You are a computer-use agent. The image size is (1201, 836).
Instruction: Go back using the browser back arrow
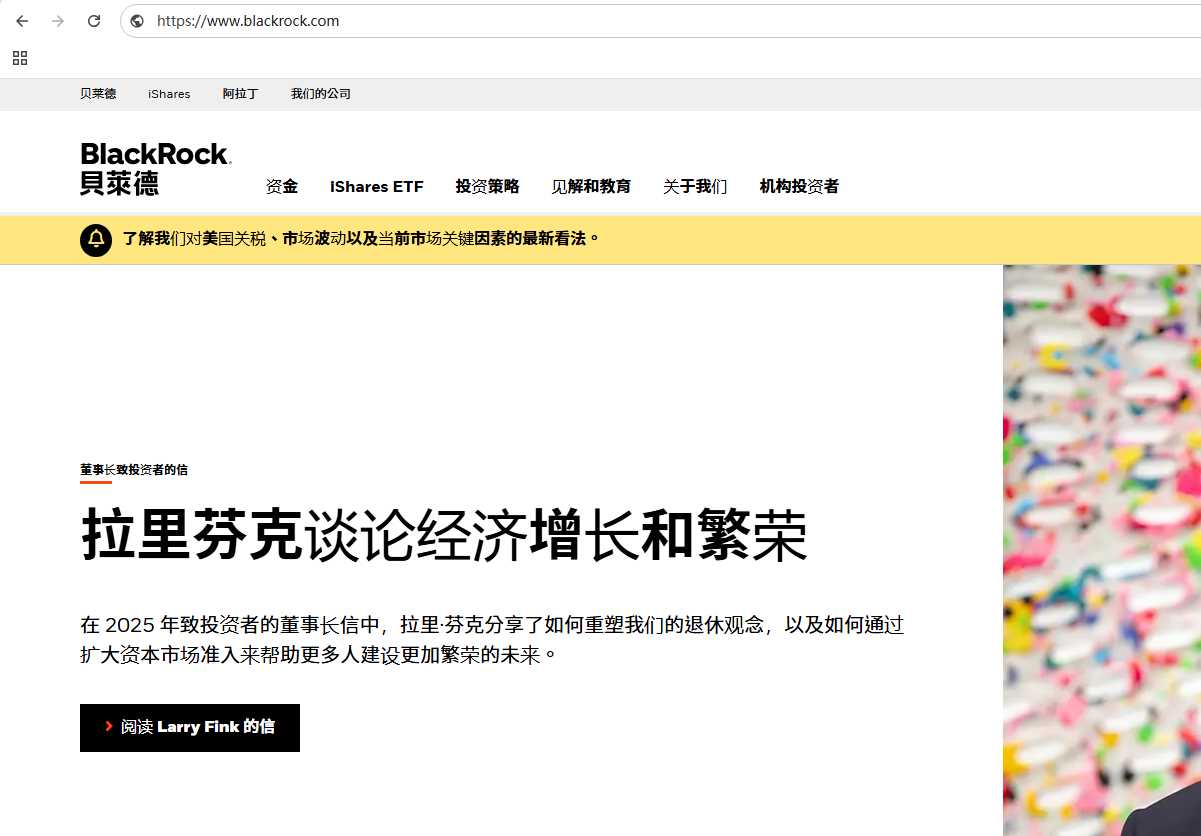(22, 20)
